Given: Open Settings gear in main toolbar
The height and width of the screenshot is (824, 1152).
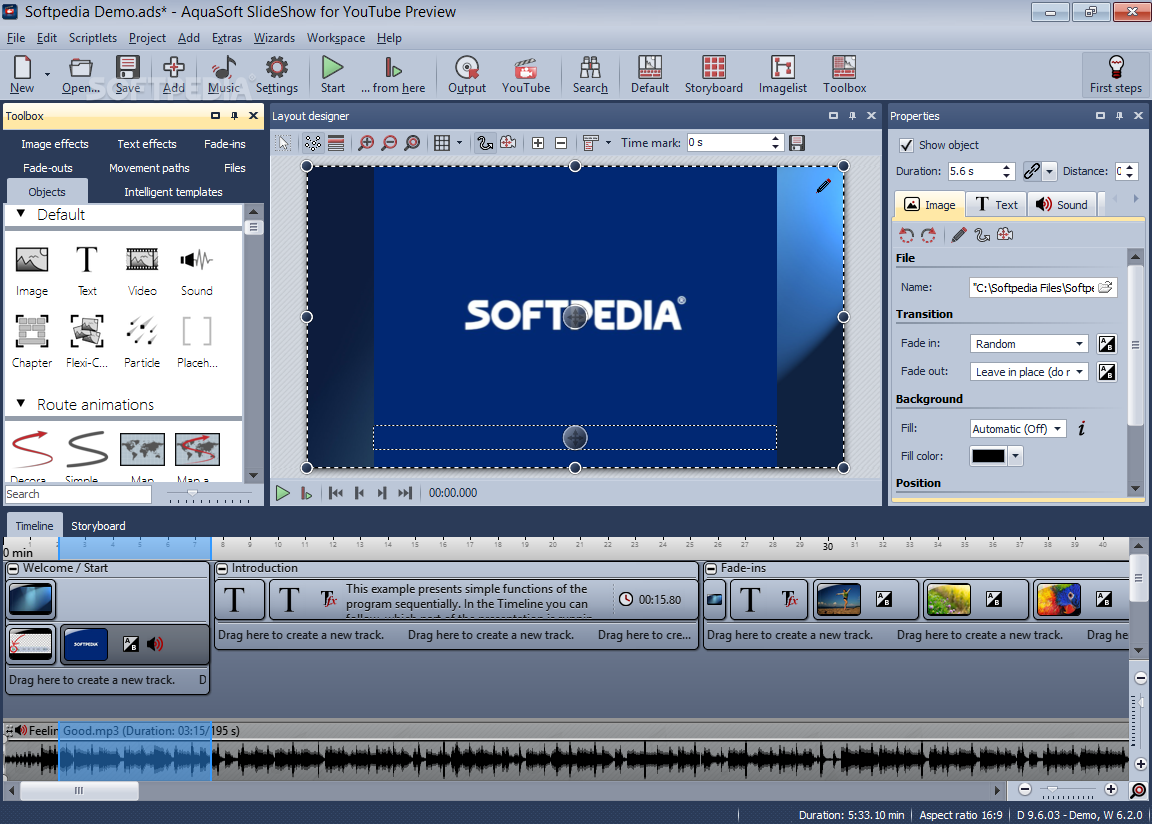Looking at the screenshot, I should pyautogui.click(x=277, y=75).
